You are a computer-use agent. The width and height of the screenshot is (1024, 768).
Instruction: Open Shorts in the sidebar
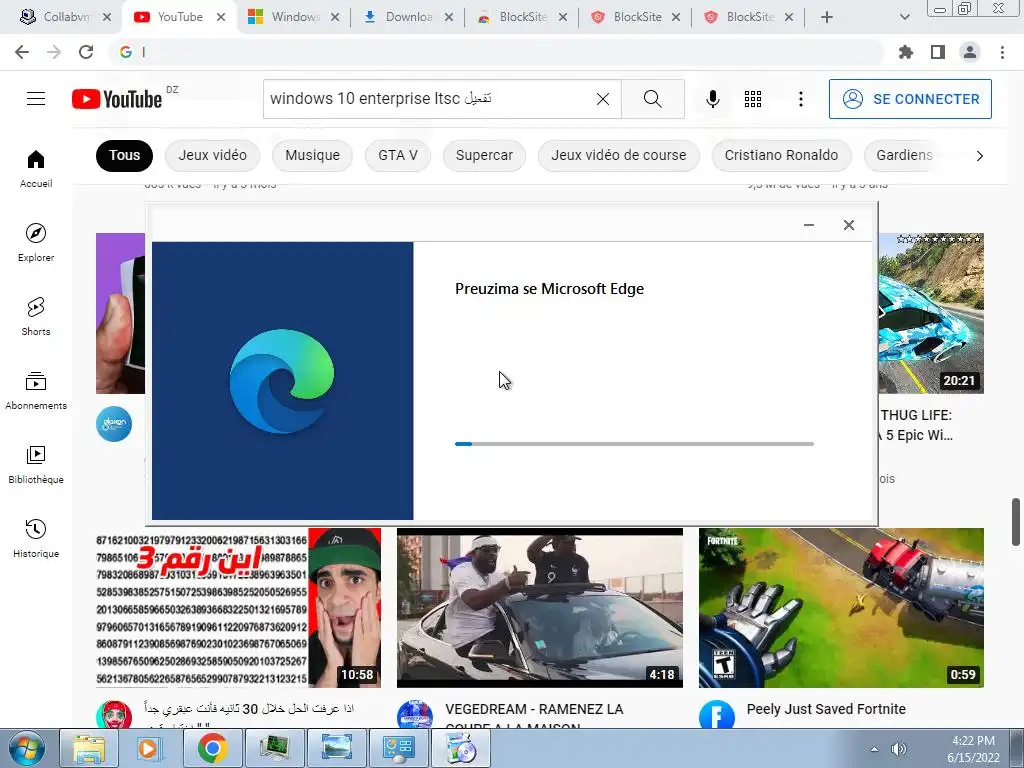(x=36, y=317)
